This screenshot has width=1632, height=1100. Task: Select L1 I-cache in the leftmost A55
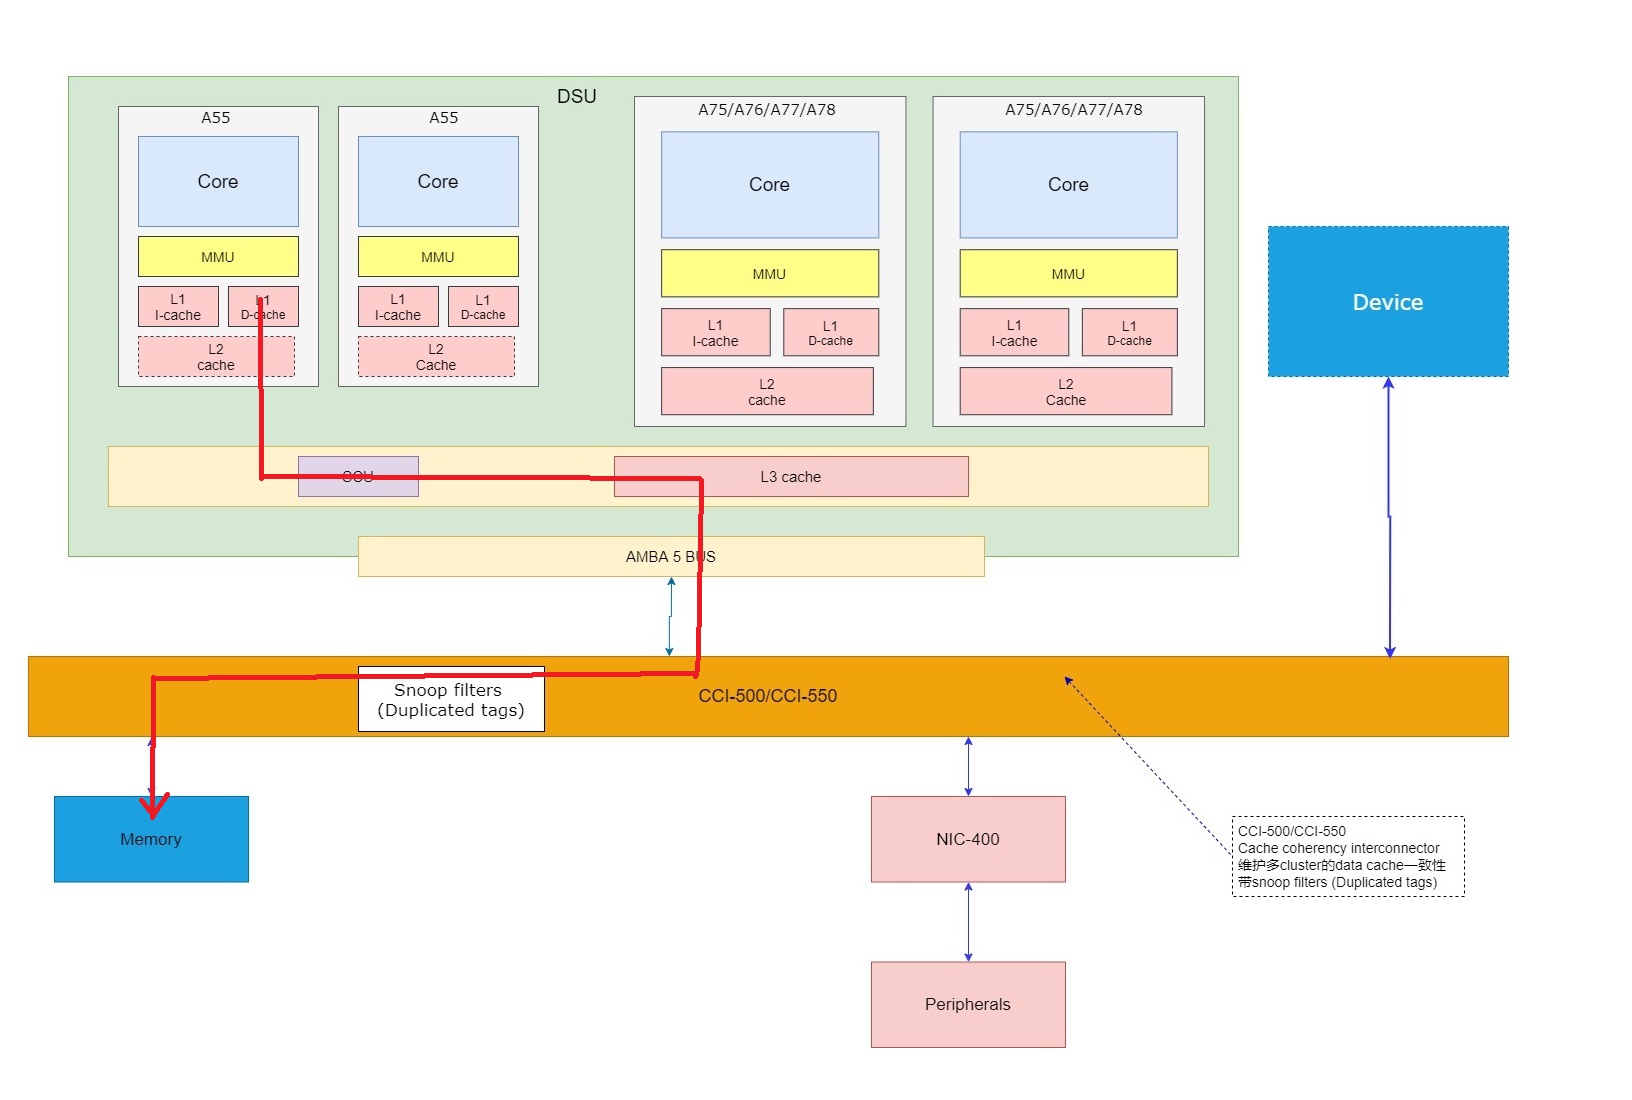178,307
